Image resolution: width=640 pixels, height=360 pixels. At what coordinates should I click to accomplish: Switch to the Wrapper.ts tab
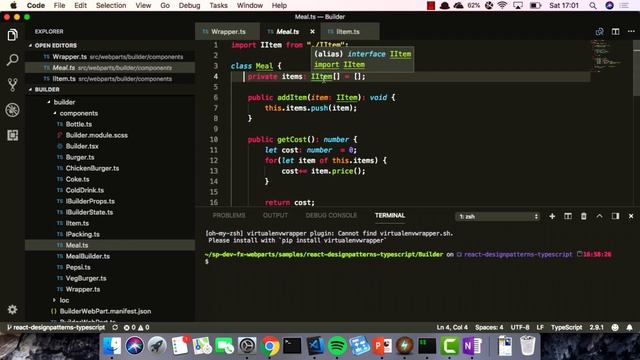click(227, 31)
